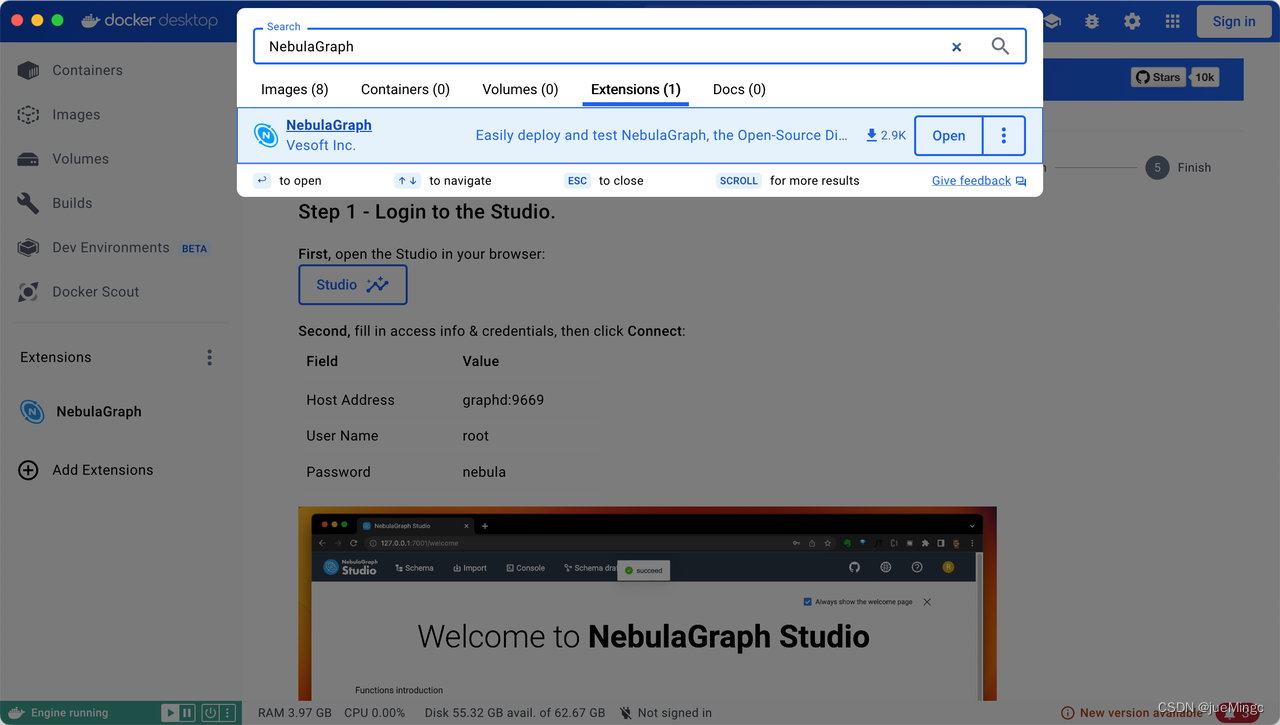The image size is (1280, 725).
Task: Open Images in the sidebar
Action: click(76, 114)
